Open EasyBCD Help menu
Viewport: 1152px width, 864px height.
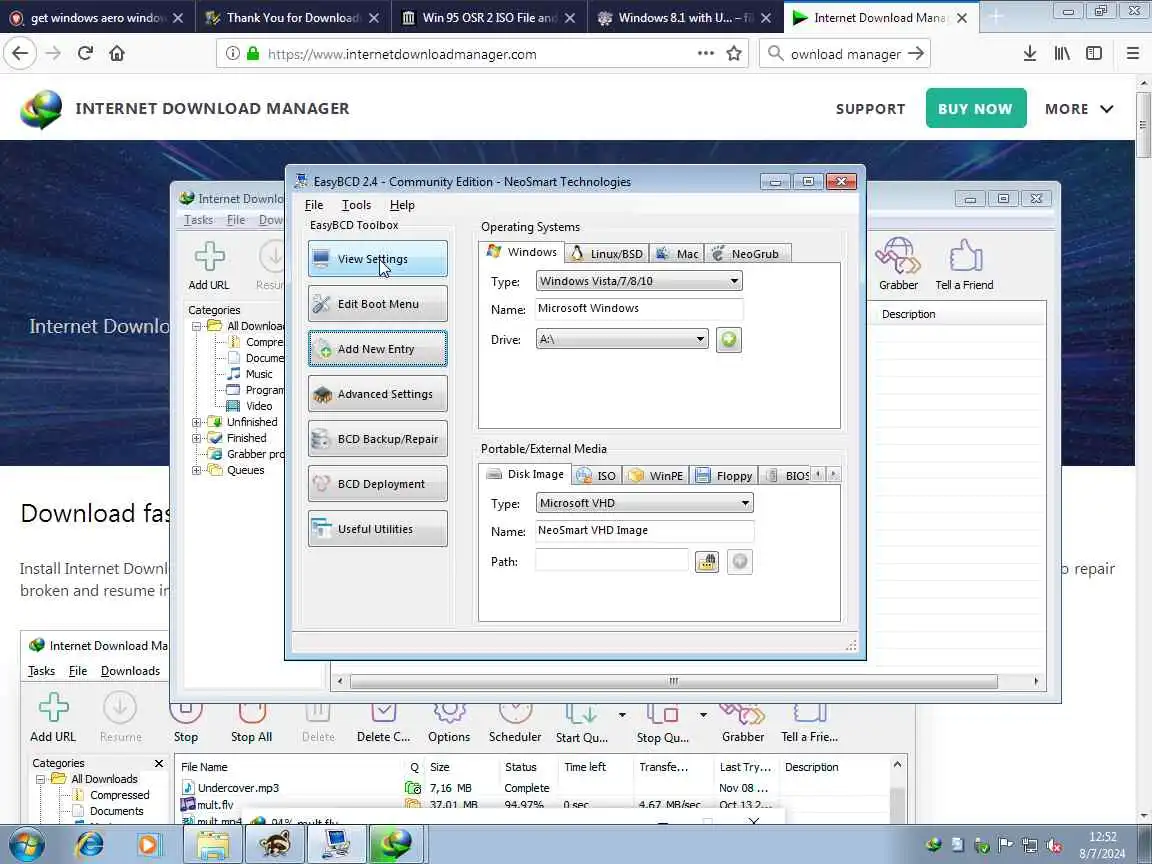coord(402,205)
